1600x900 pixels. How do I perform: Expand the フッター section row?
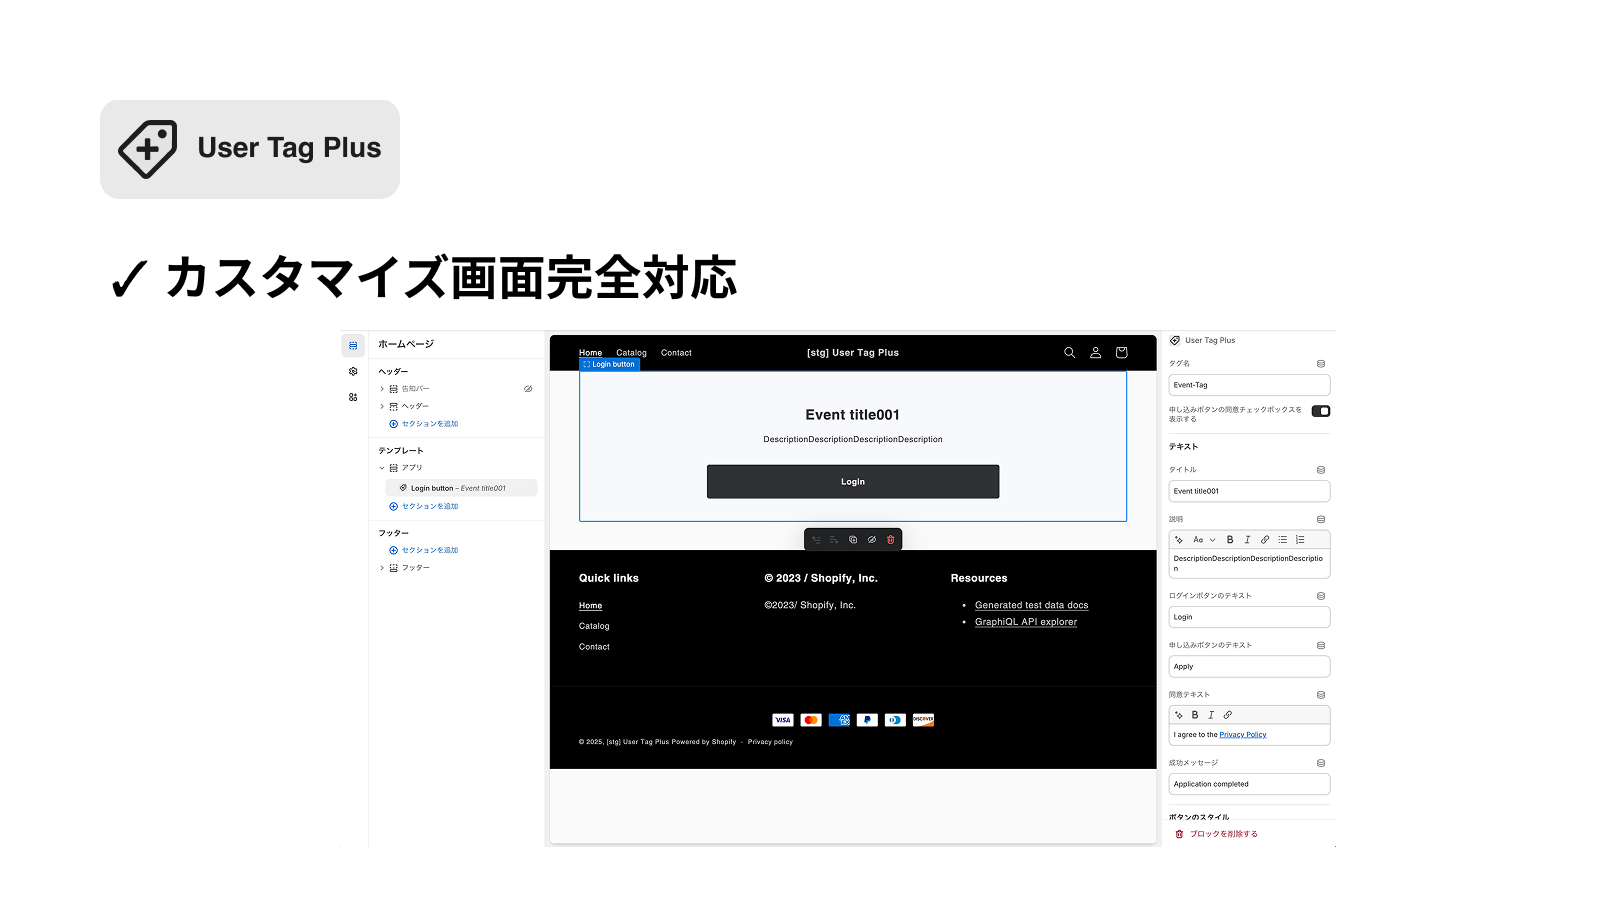tap(382, 568)
